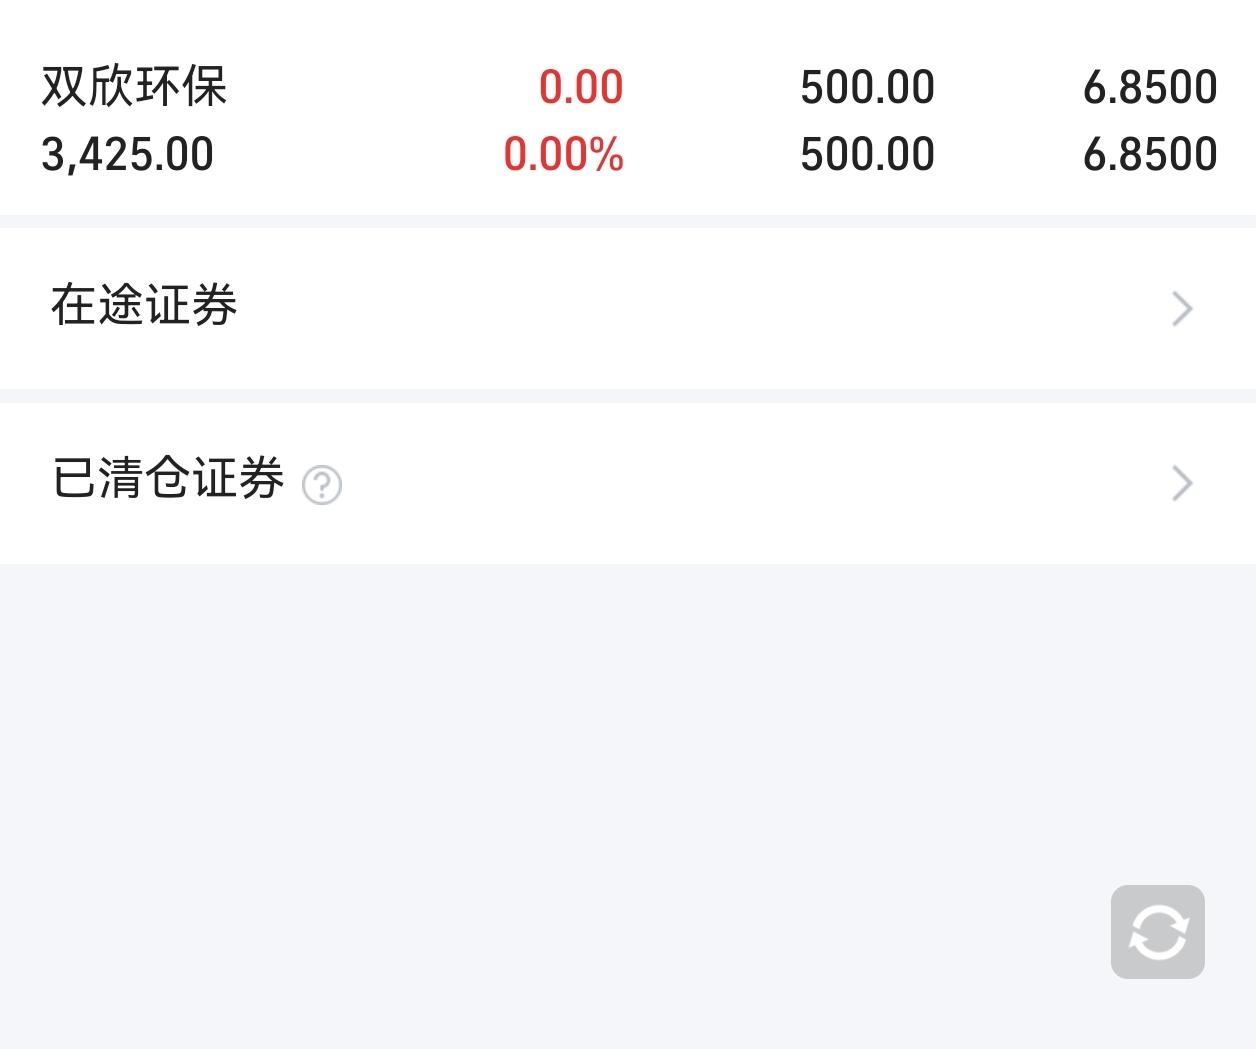1256x1049 pixels.
Task: Click blank space in 已清仓证券 row
Action: [750, 483]
